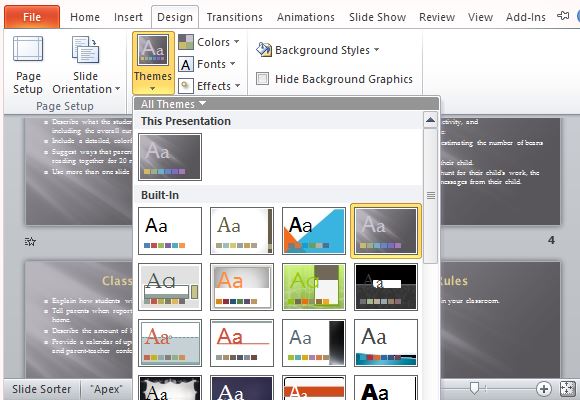Open the File tab

(x=32, y=17)
